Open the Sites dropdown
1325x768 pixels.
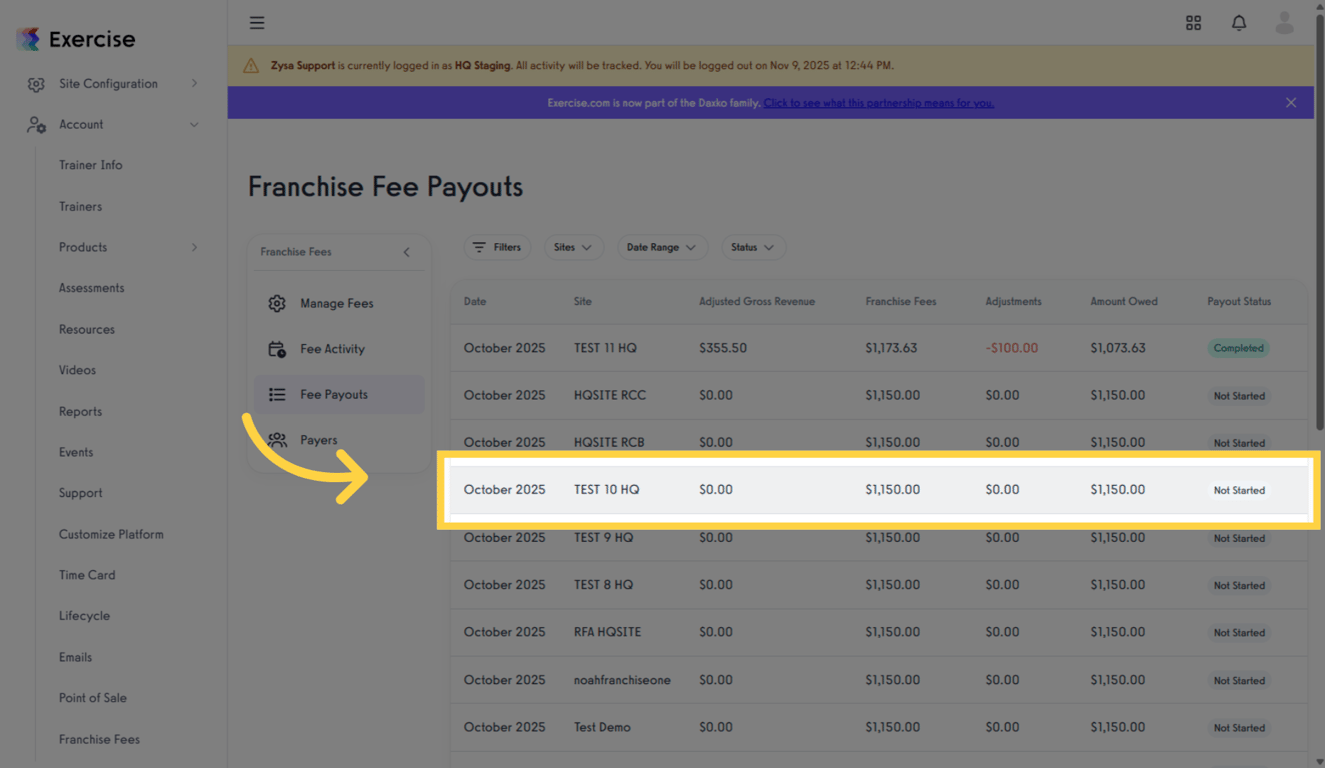click(x=573, y=247)
